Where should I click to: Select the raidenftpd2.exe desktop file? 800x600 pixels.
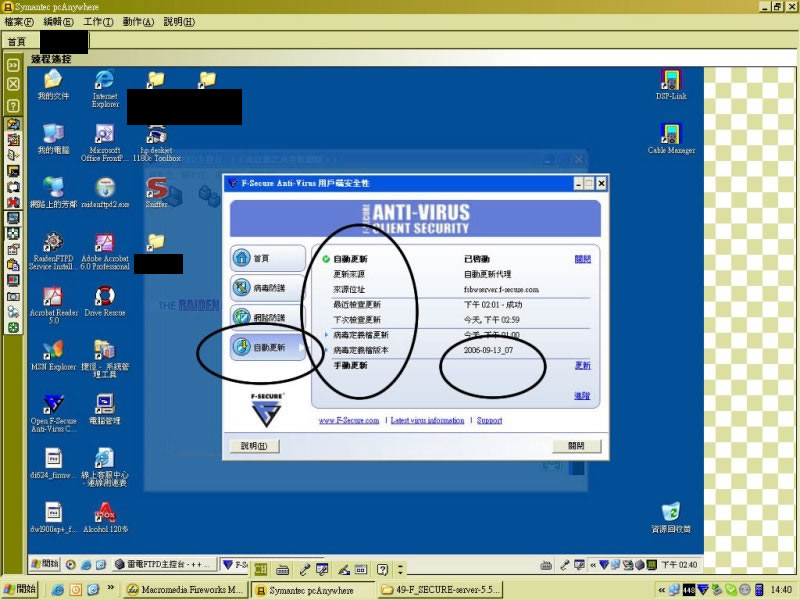(x=105, y=193)
